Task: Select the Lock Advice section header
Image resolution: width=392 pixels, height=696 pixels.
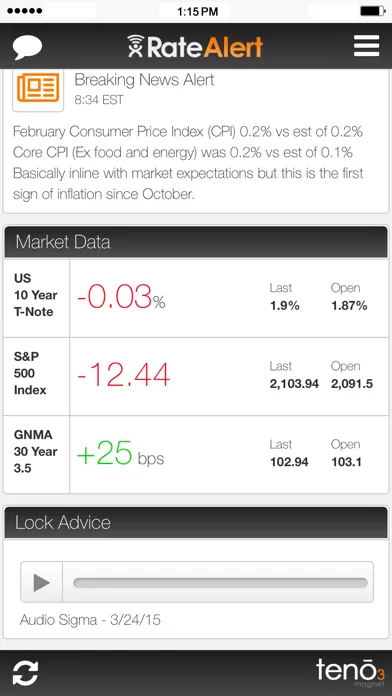Action: coord(196,522)
